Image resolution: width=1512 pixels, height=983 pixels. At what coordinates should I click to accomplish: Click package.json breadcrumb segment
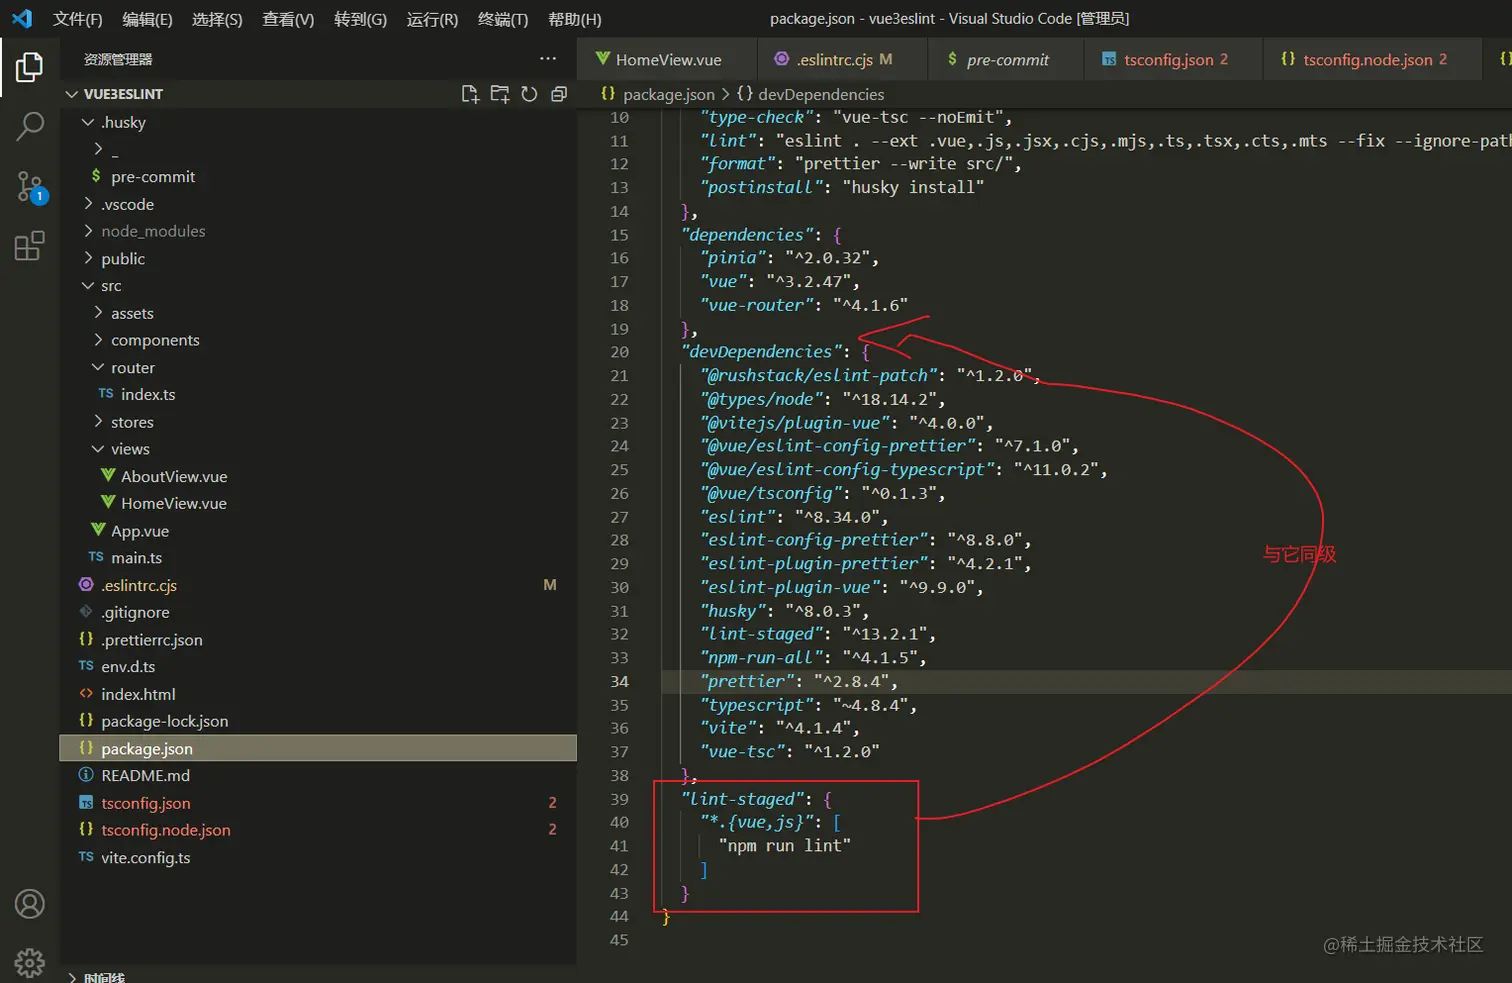658,94
